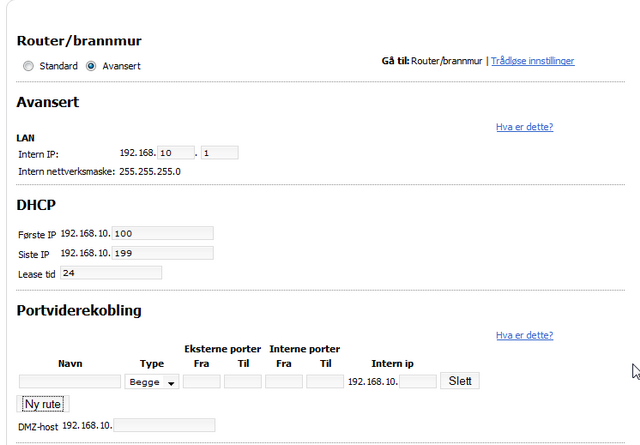This screenshot has width=640, height=445.
Task: Click the Intern IP third octet field
Action: click(175, 153)
